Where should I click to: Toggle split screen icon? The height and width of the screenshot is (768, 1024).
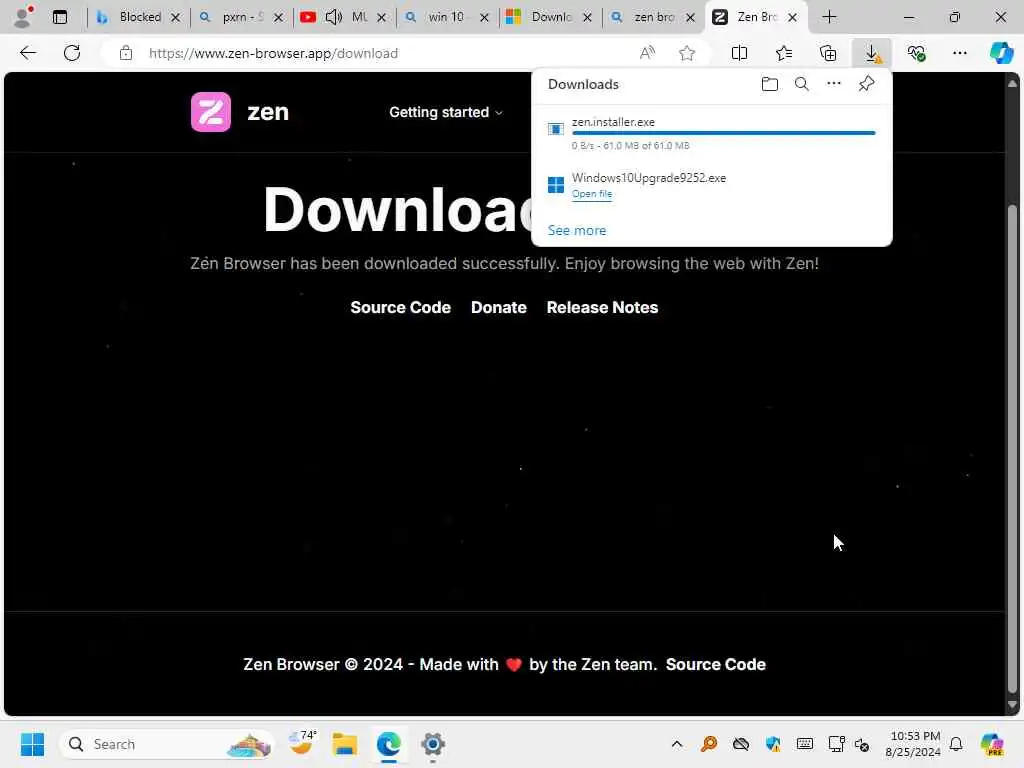(x=739, y=53)
